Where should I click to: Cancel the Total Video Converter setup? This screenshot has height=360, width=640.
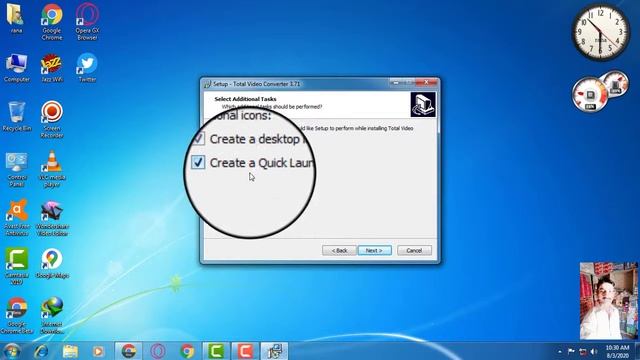[414, 250]
